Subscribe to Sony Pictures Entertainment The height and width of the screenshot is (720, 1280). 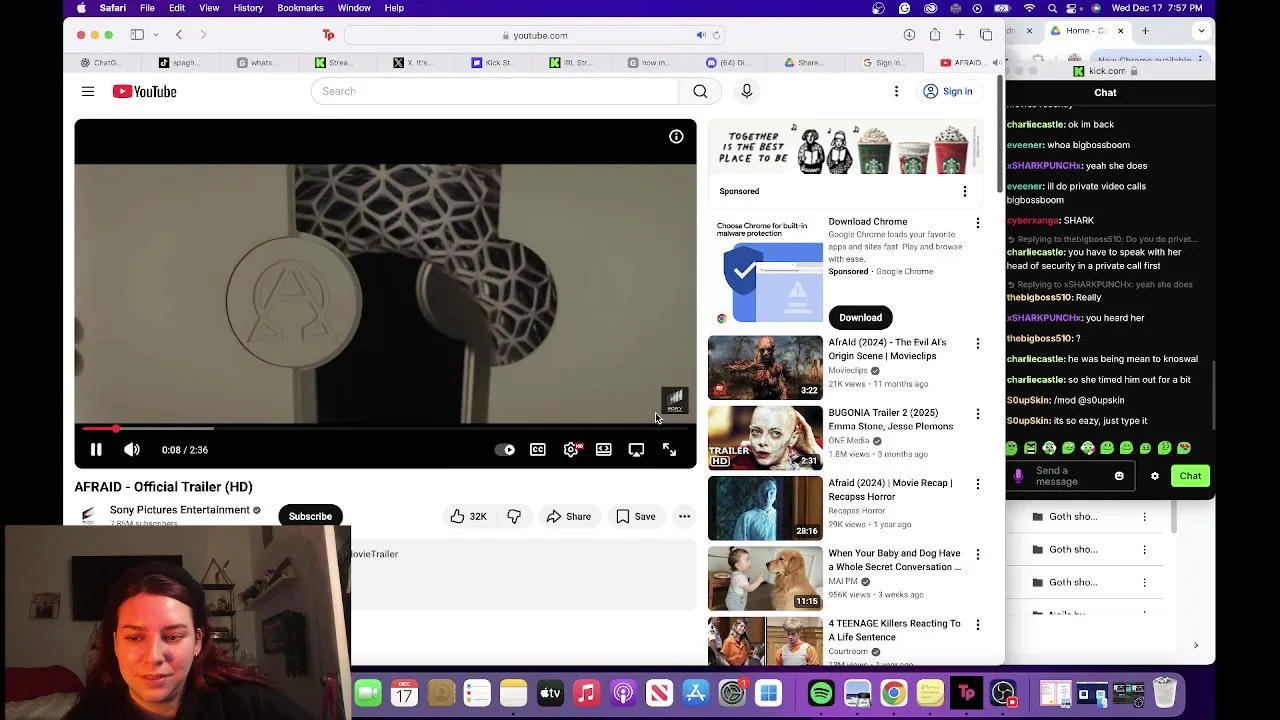pos(310,516)
